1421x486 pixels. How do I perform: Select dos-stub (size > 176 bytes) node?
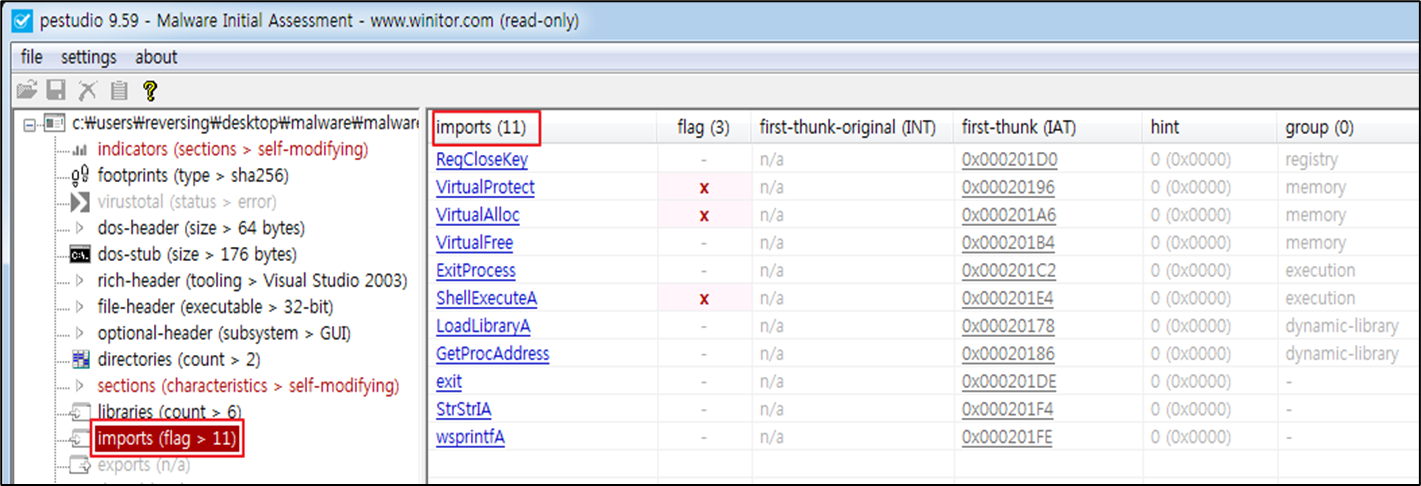[197, 254]
